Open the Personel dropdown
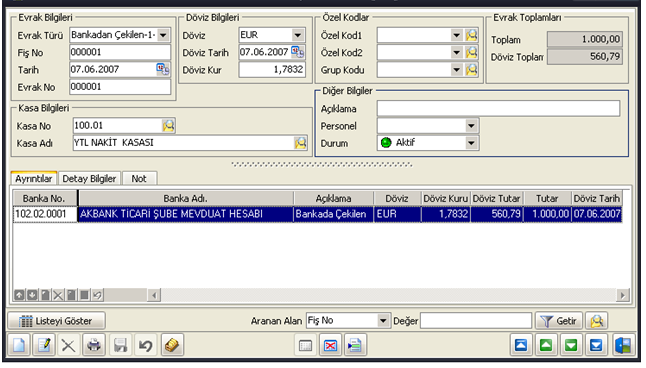 pos(471,126)
